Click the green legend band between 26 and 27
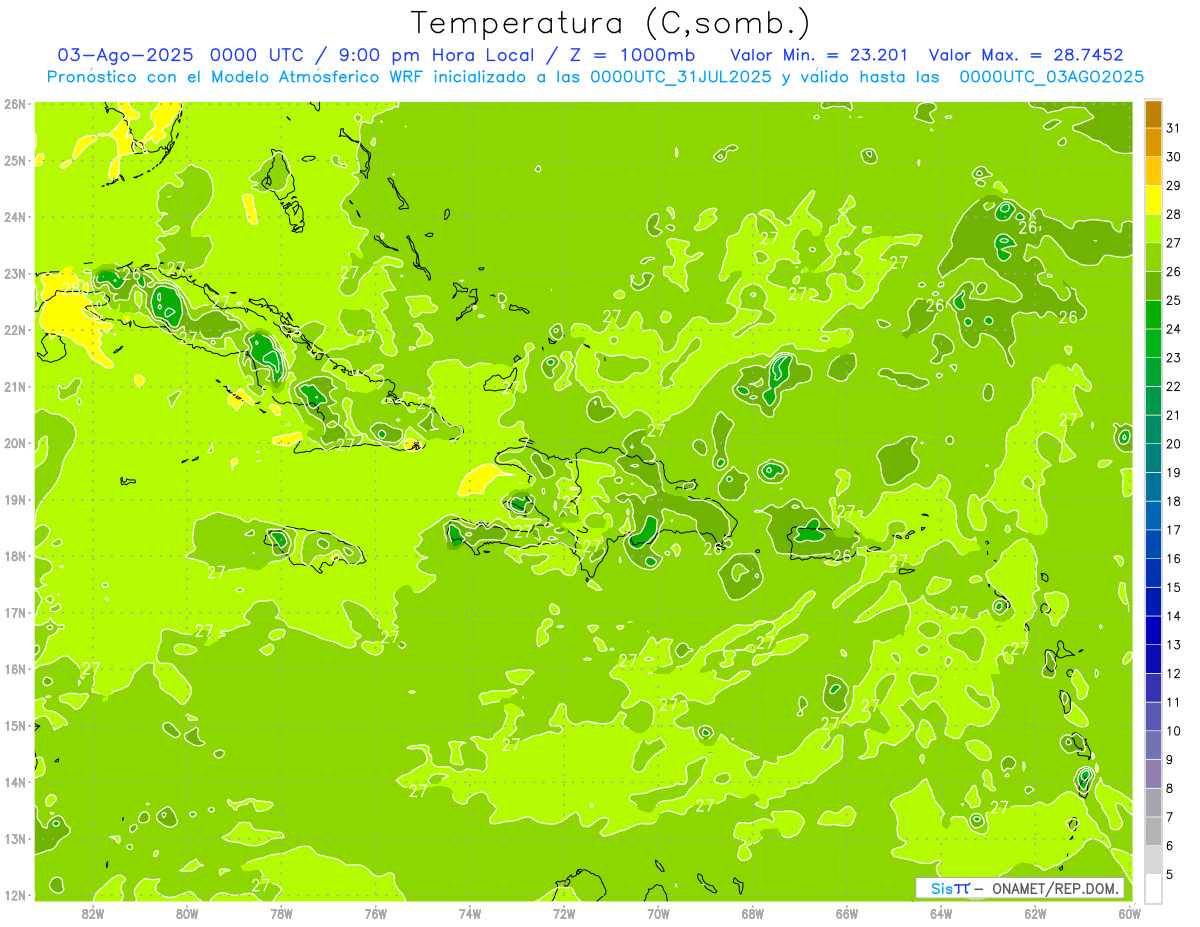 point(1153,257)
